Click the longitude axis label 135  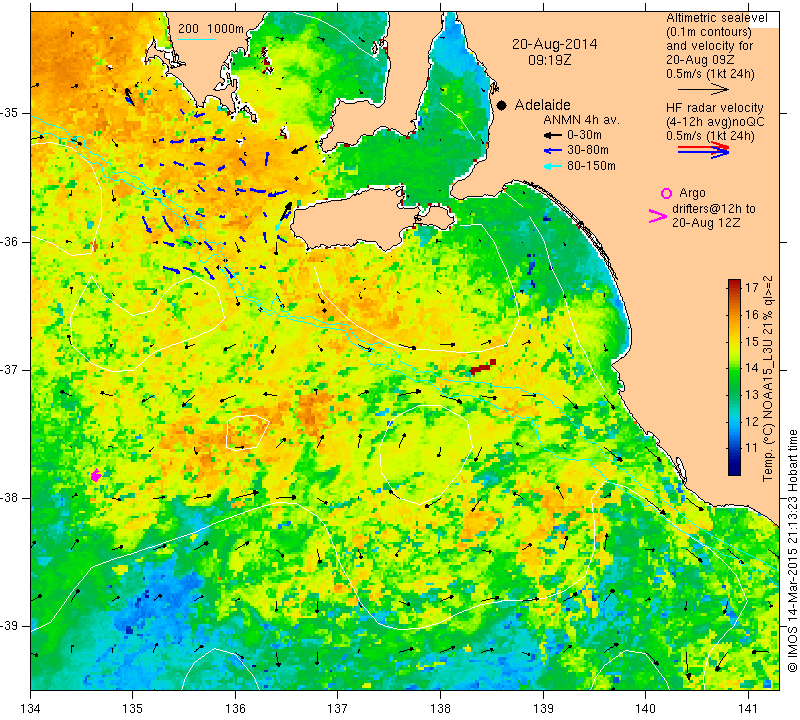(x=133, y=709)
